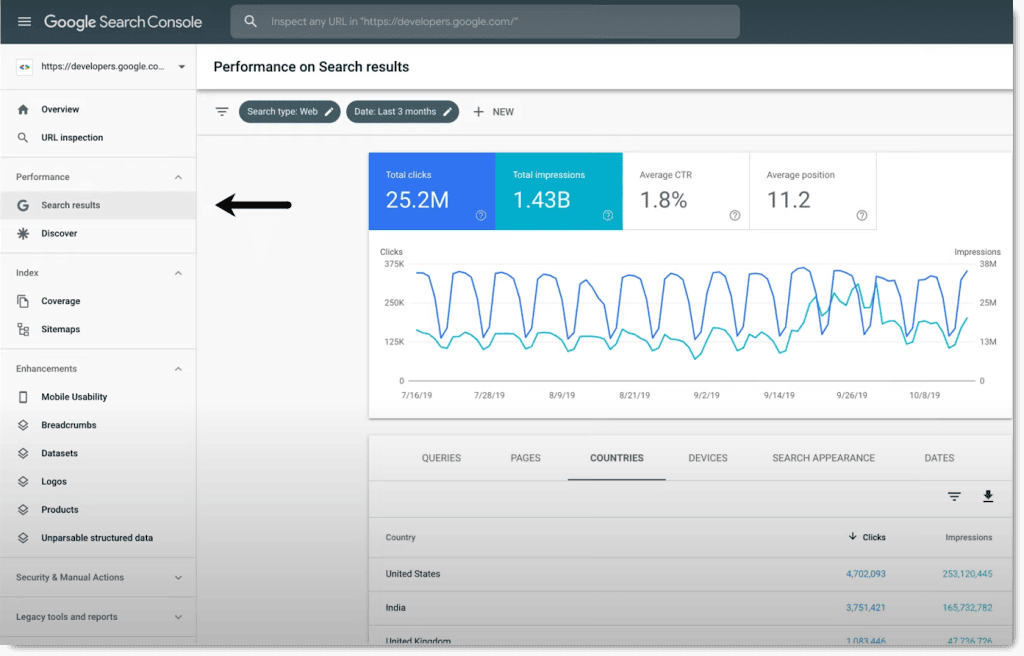
Task: Open the Search type: Web filter chip
Action: pyautogui.click(x=289, y=112)
